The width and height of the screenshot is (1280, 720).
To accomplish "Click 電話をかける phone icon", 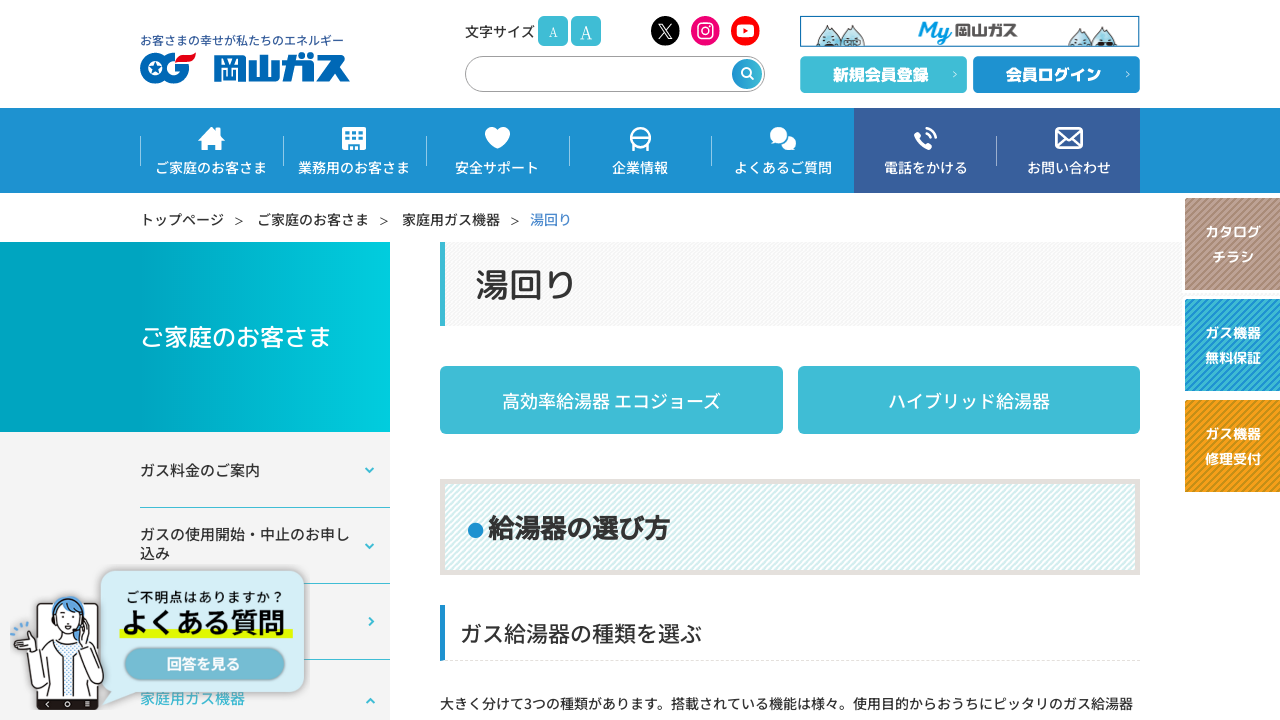I will 925,150.
